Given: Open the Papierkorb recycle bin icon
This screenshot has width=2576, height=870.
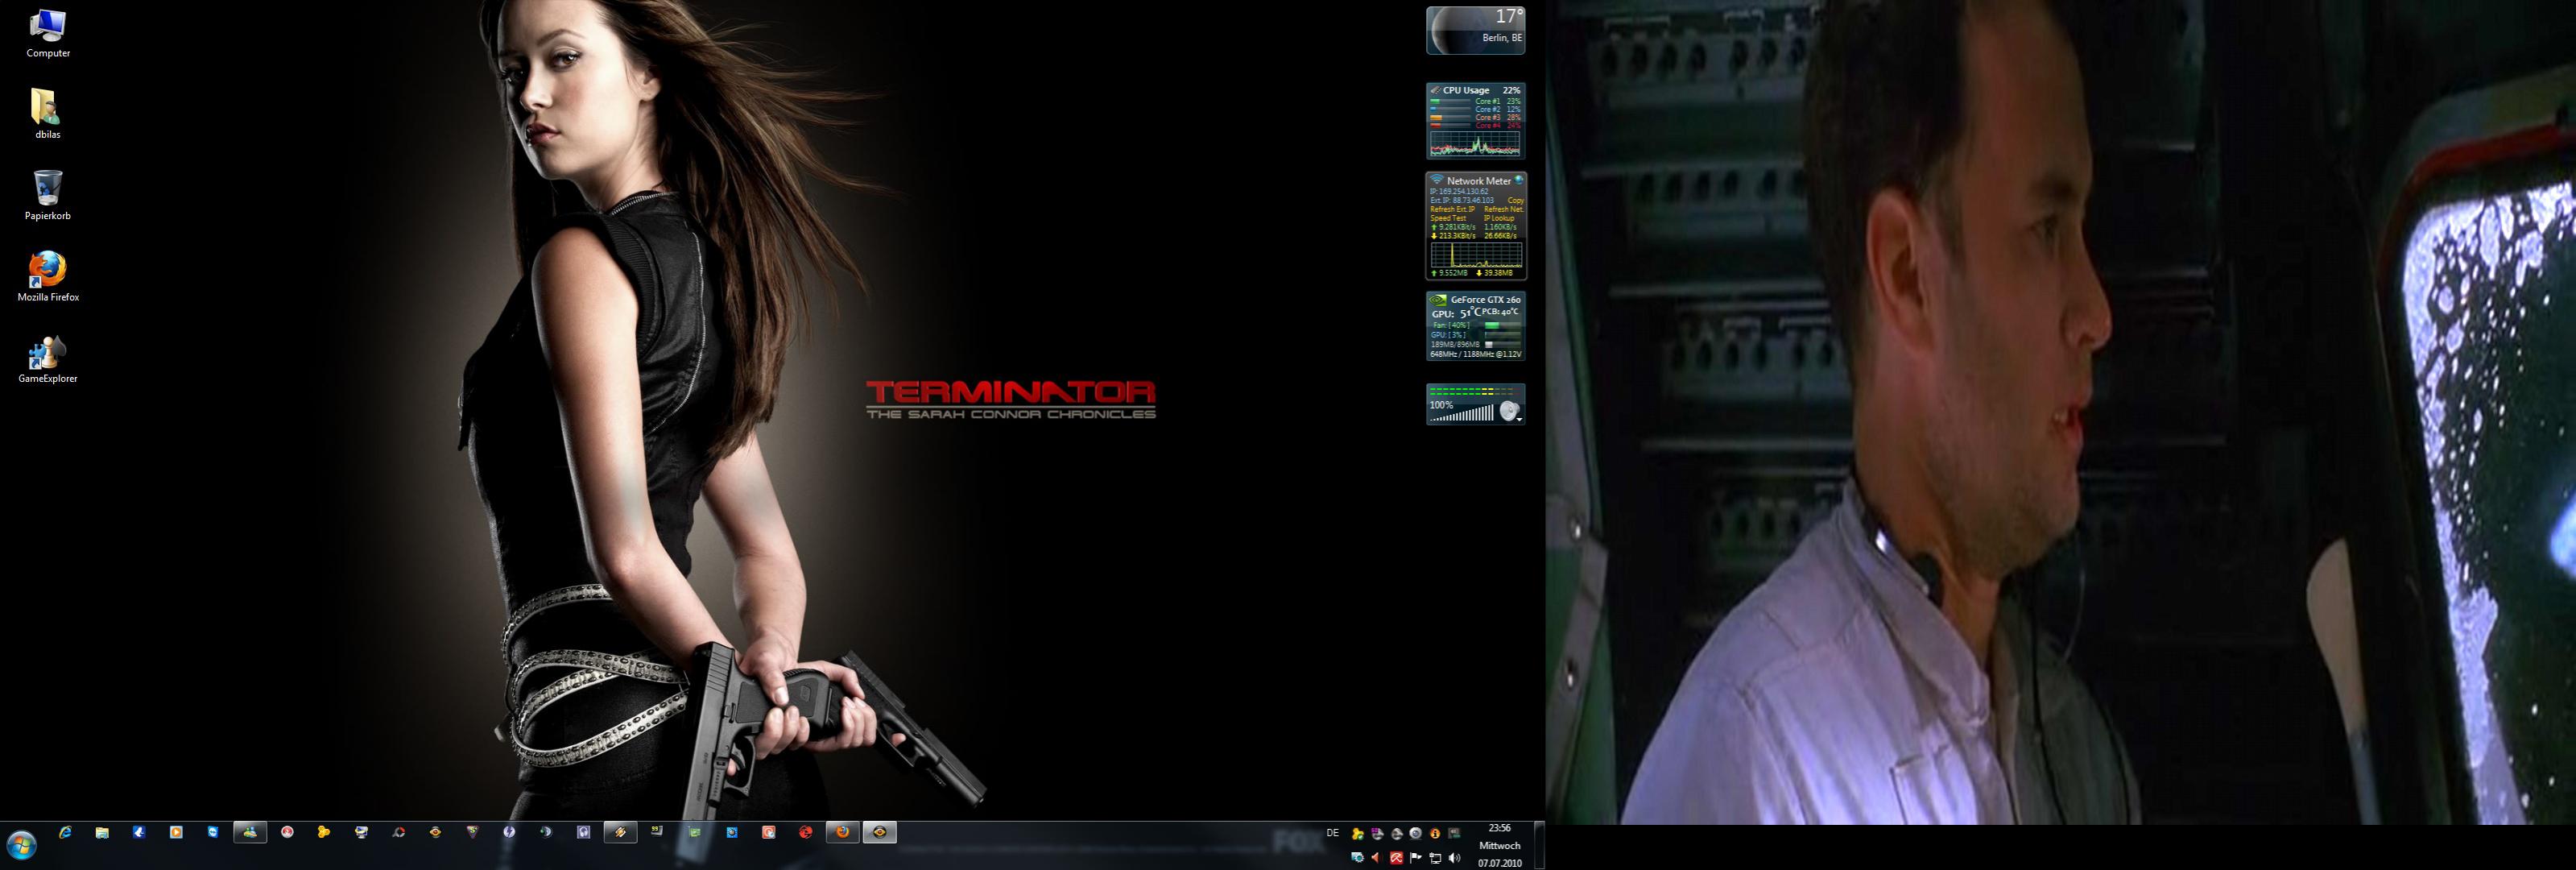Looking at the screenshot, I should click(48, 196).
